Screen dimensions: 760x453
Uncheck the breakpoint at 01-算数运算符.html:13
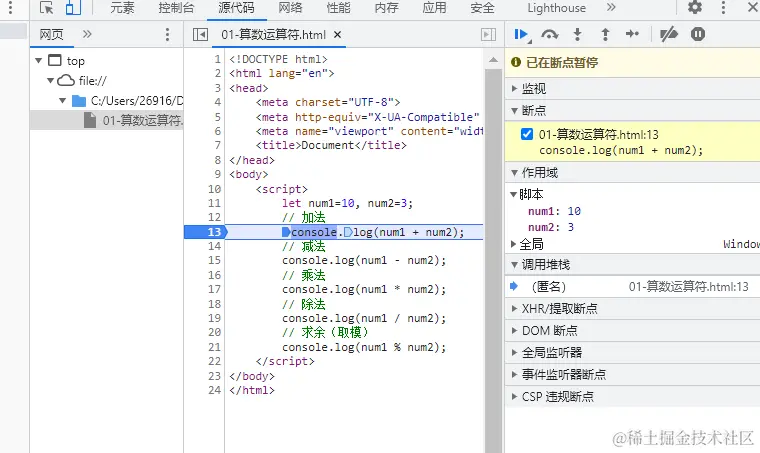(527, 134)
